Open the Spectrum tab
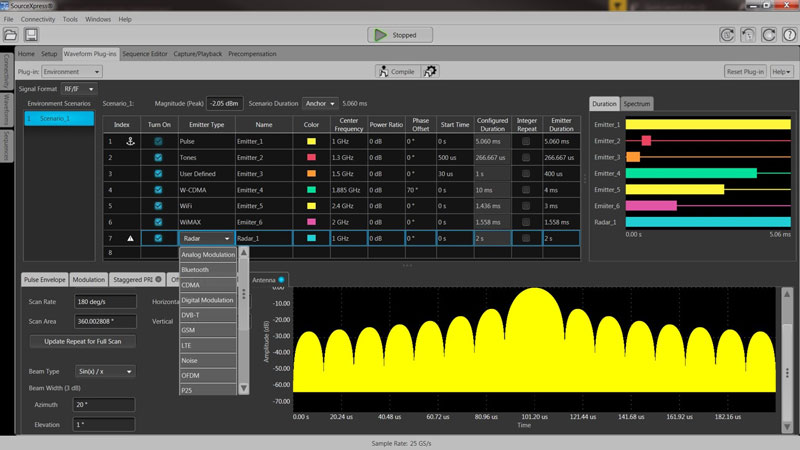 [x=637, y=104]
